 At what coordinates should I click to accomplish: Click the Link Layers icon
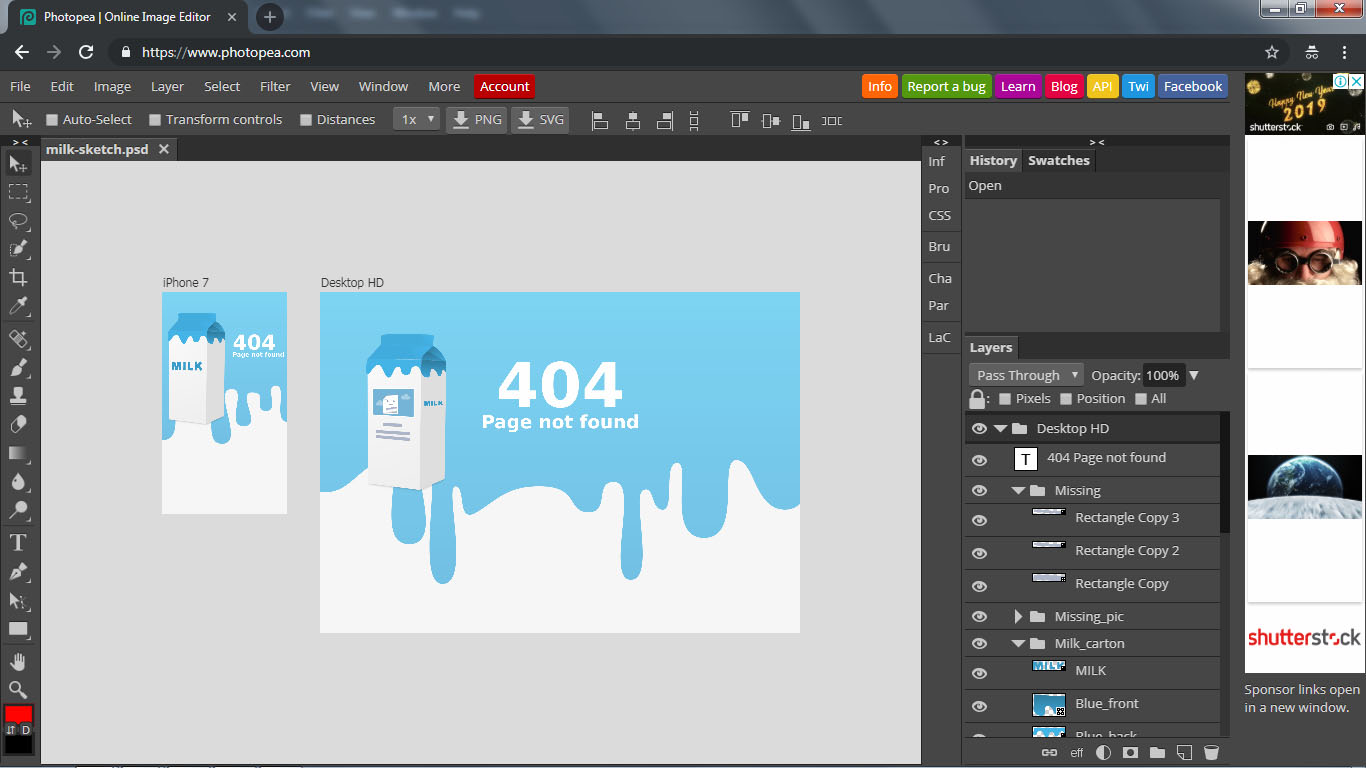1049,752
